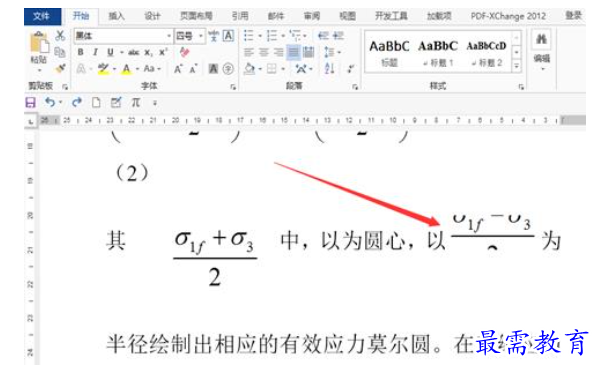Click the multilevel list icon

pos(295,36)
